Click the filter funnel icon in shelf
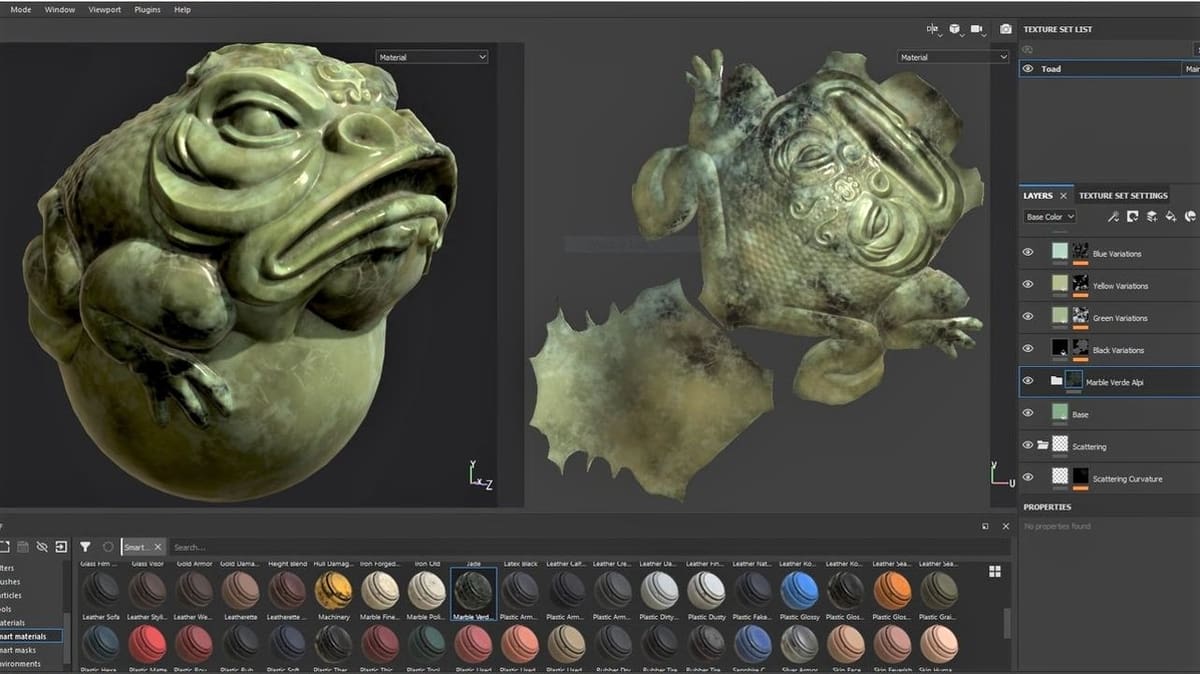1200x674 pixels. tap(85, 547)
